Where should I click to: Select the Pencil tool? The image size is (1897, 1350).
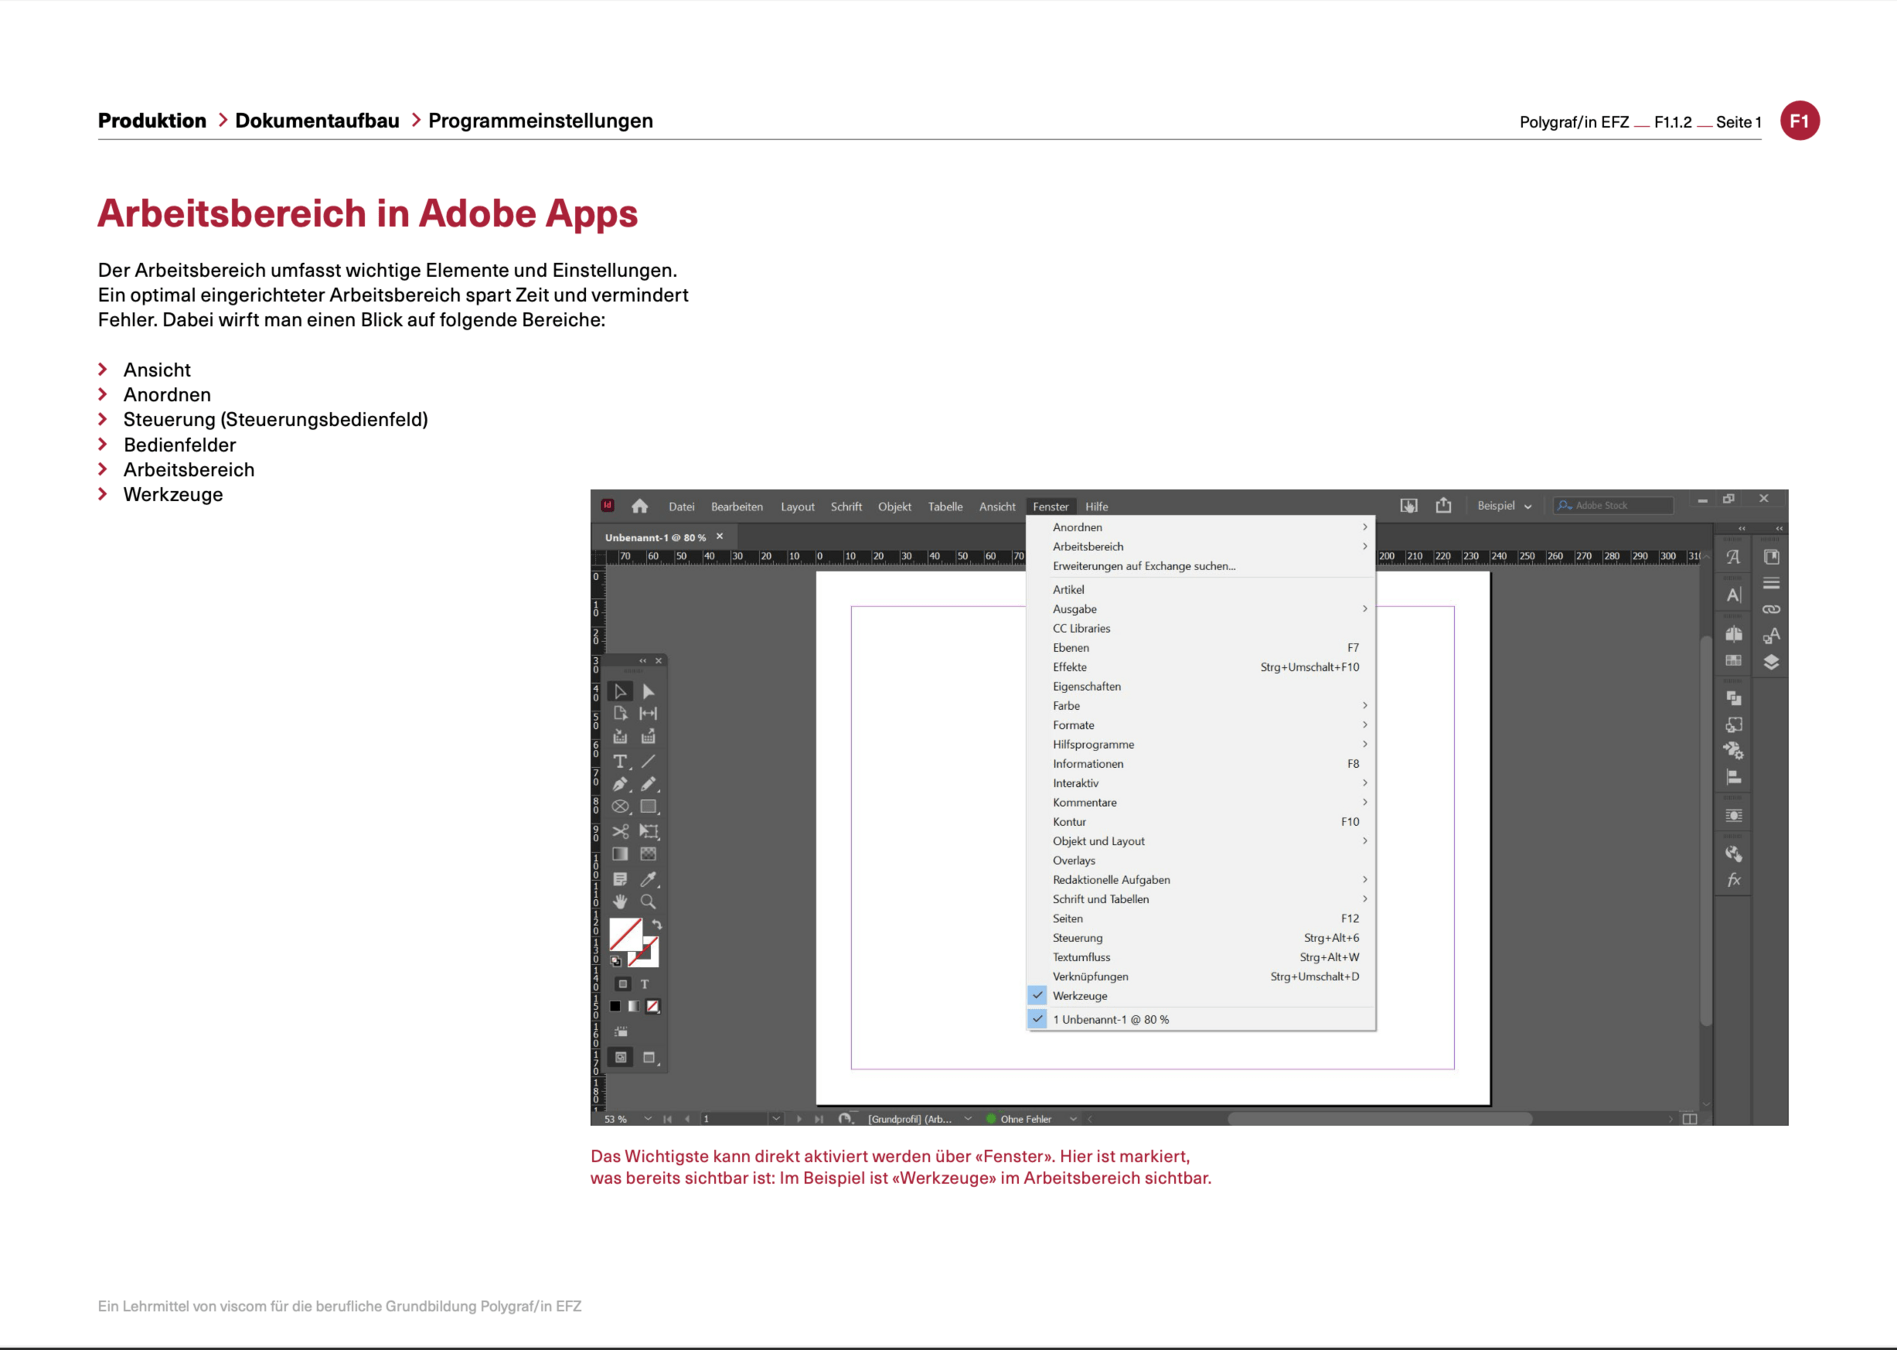tap(648, 784)
